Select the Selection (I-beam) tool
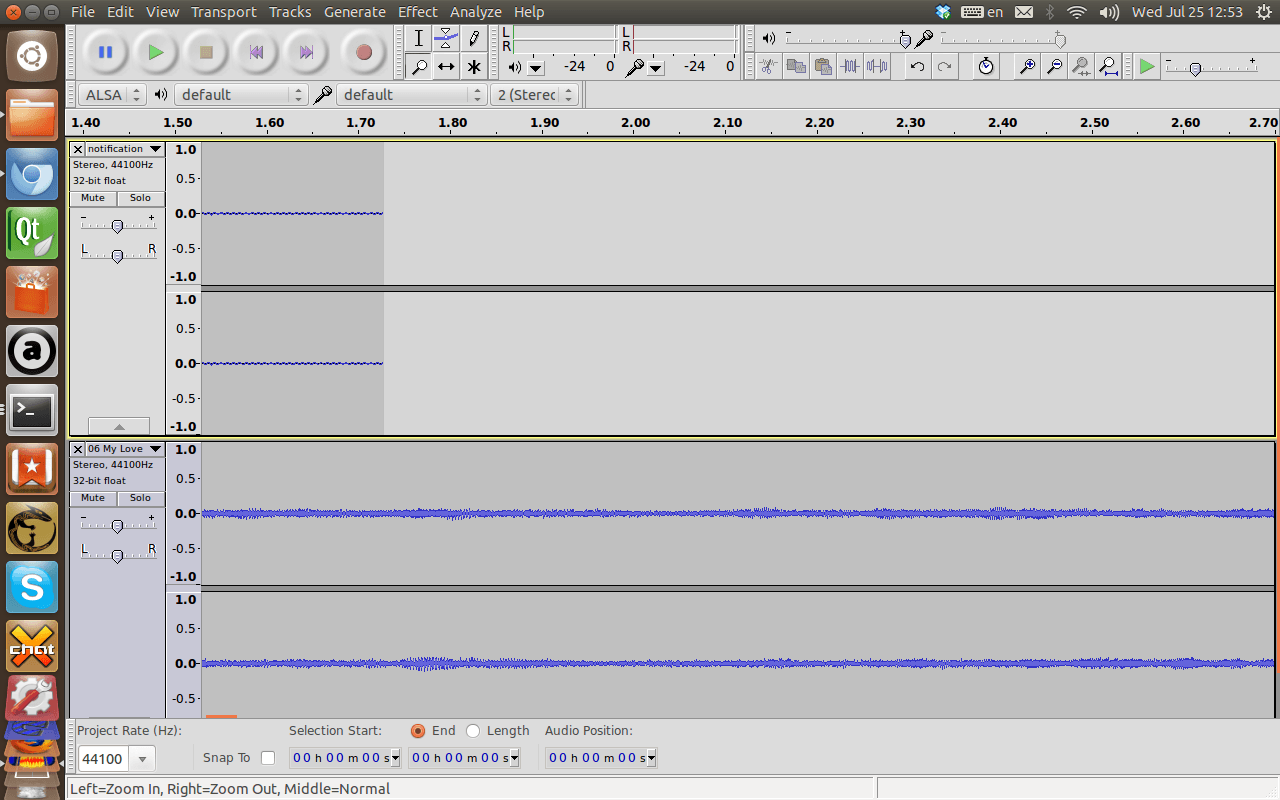Viewport: 1280px width, 800px height. point(419,39)
